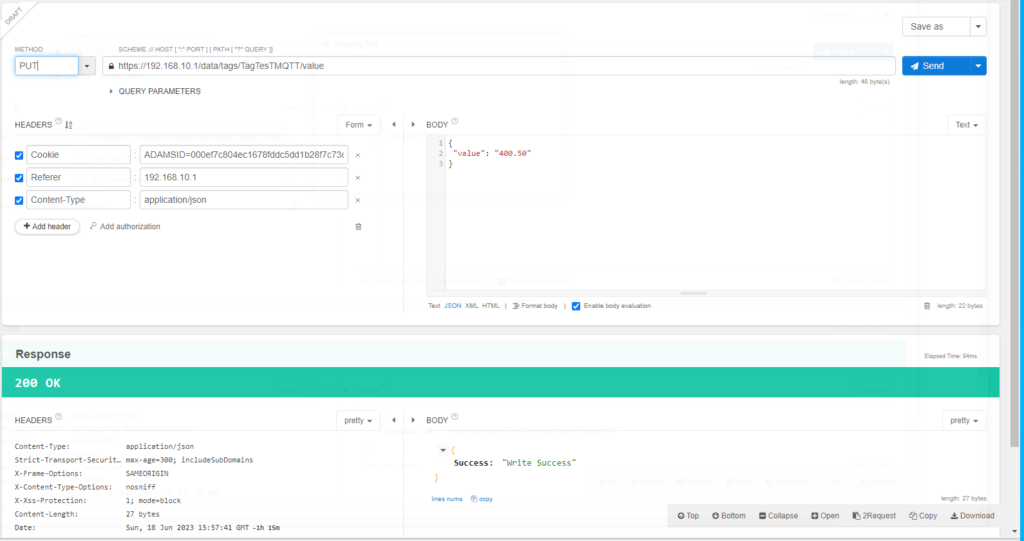Click the Open button in response toolbar
Image resolution: width=1024 pixels, height=541 pixels.
(x=825, y=516)
